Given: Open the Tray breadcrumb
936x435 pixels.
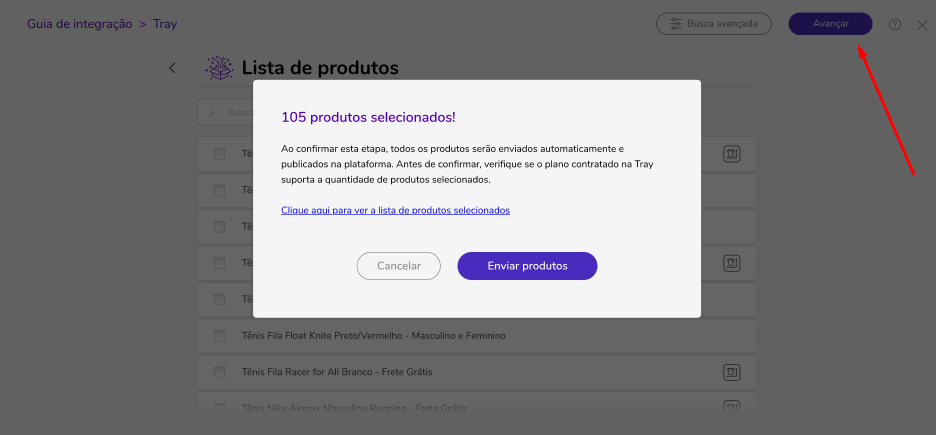Looking at the screenshot, I should click(165, 24).
